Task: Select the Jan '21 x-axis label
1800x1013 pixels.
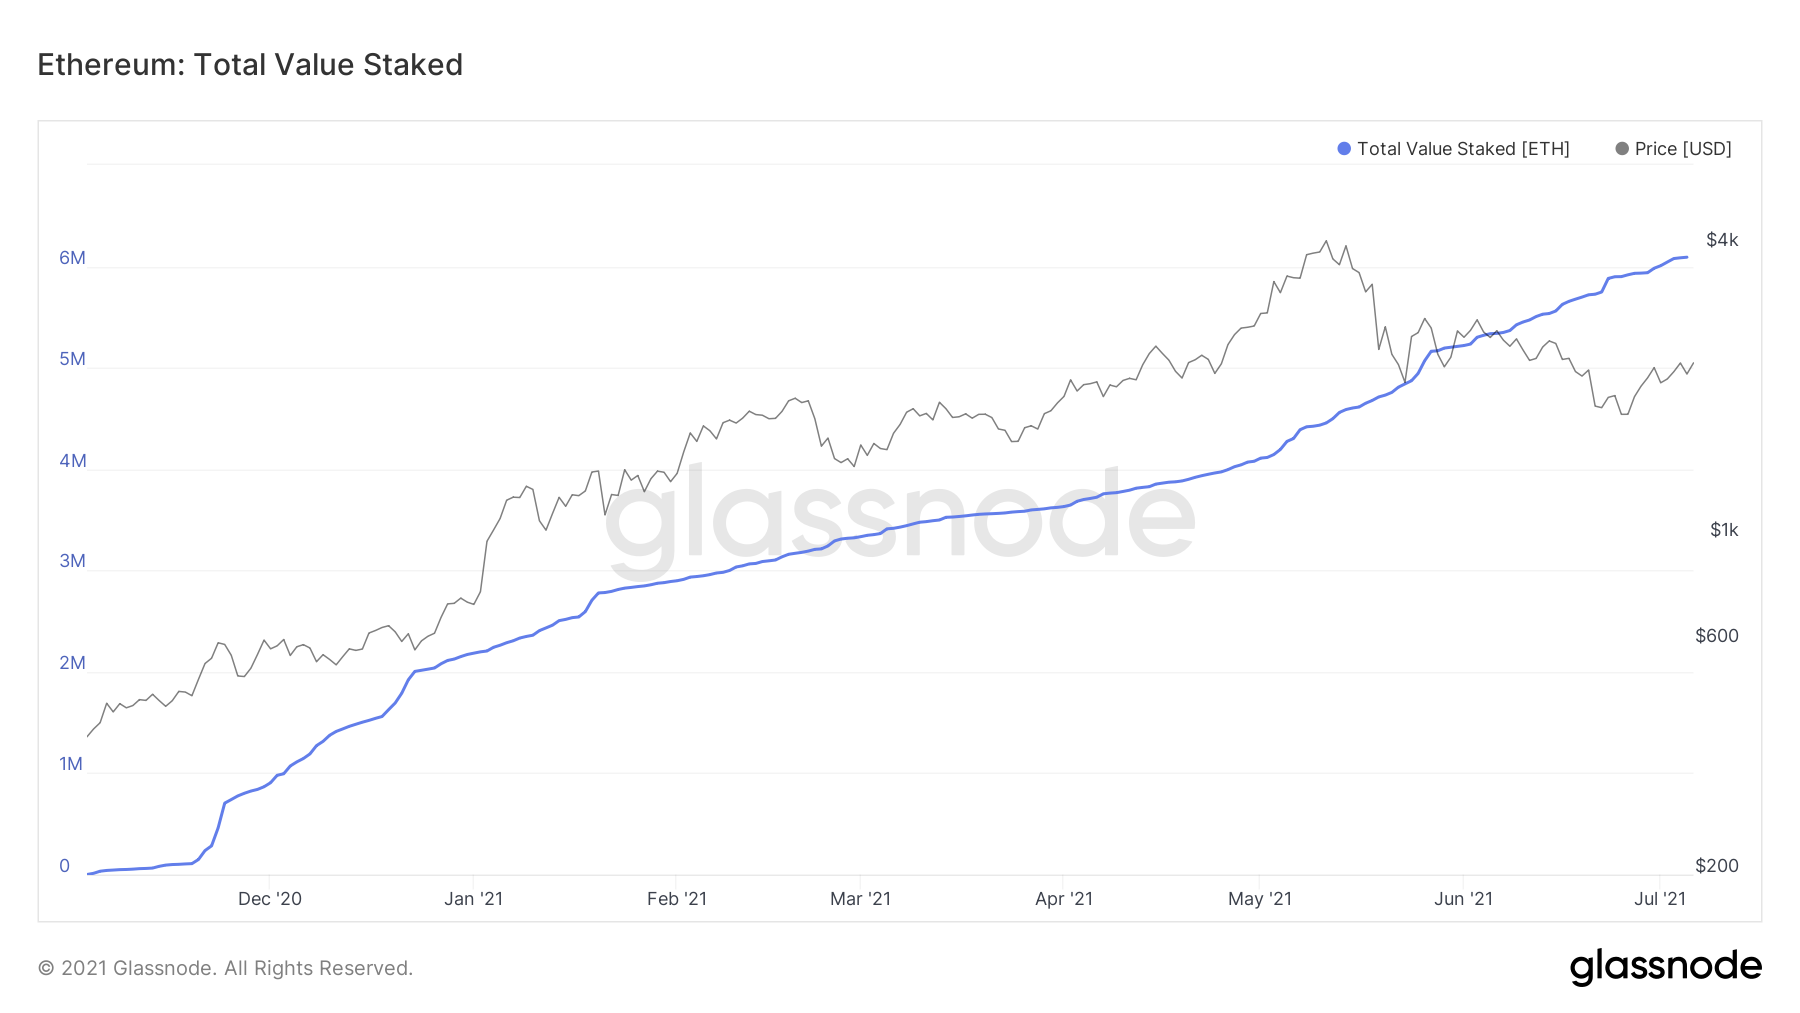Action: click(x=474, y=899)
